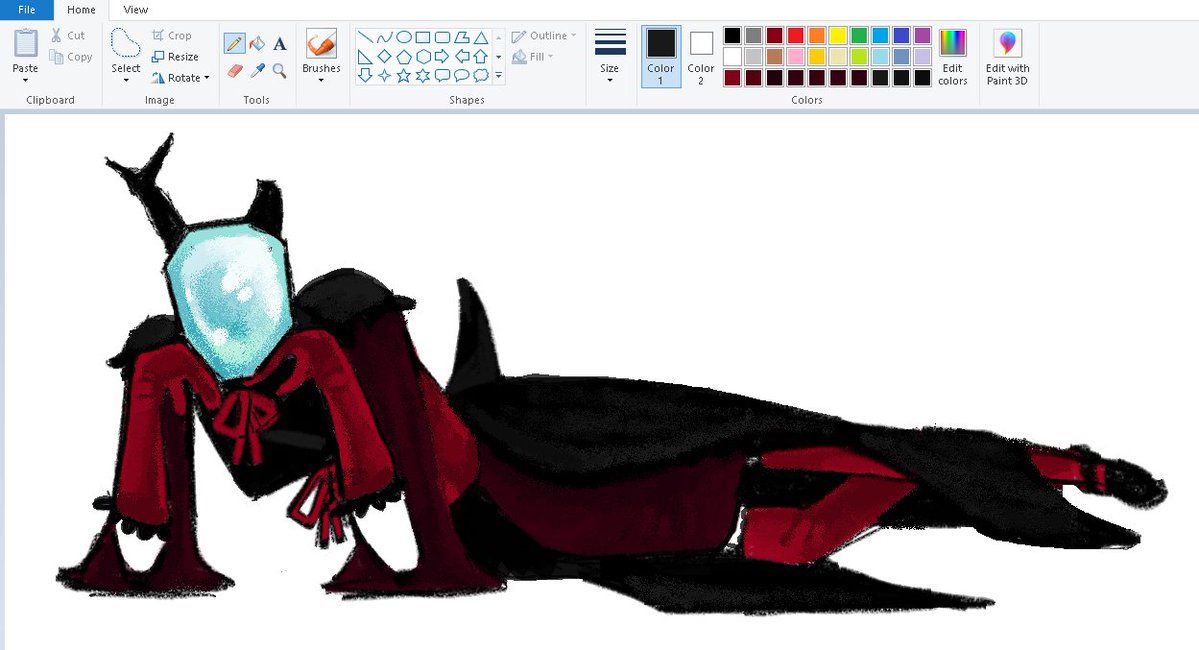The image size is (1199, 650).
Task: Choose the Rounded rectangular callout shape
Action: (442, 75)
